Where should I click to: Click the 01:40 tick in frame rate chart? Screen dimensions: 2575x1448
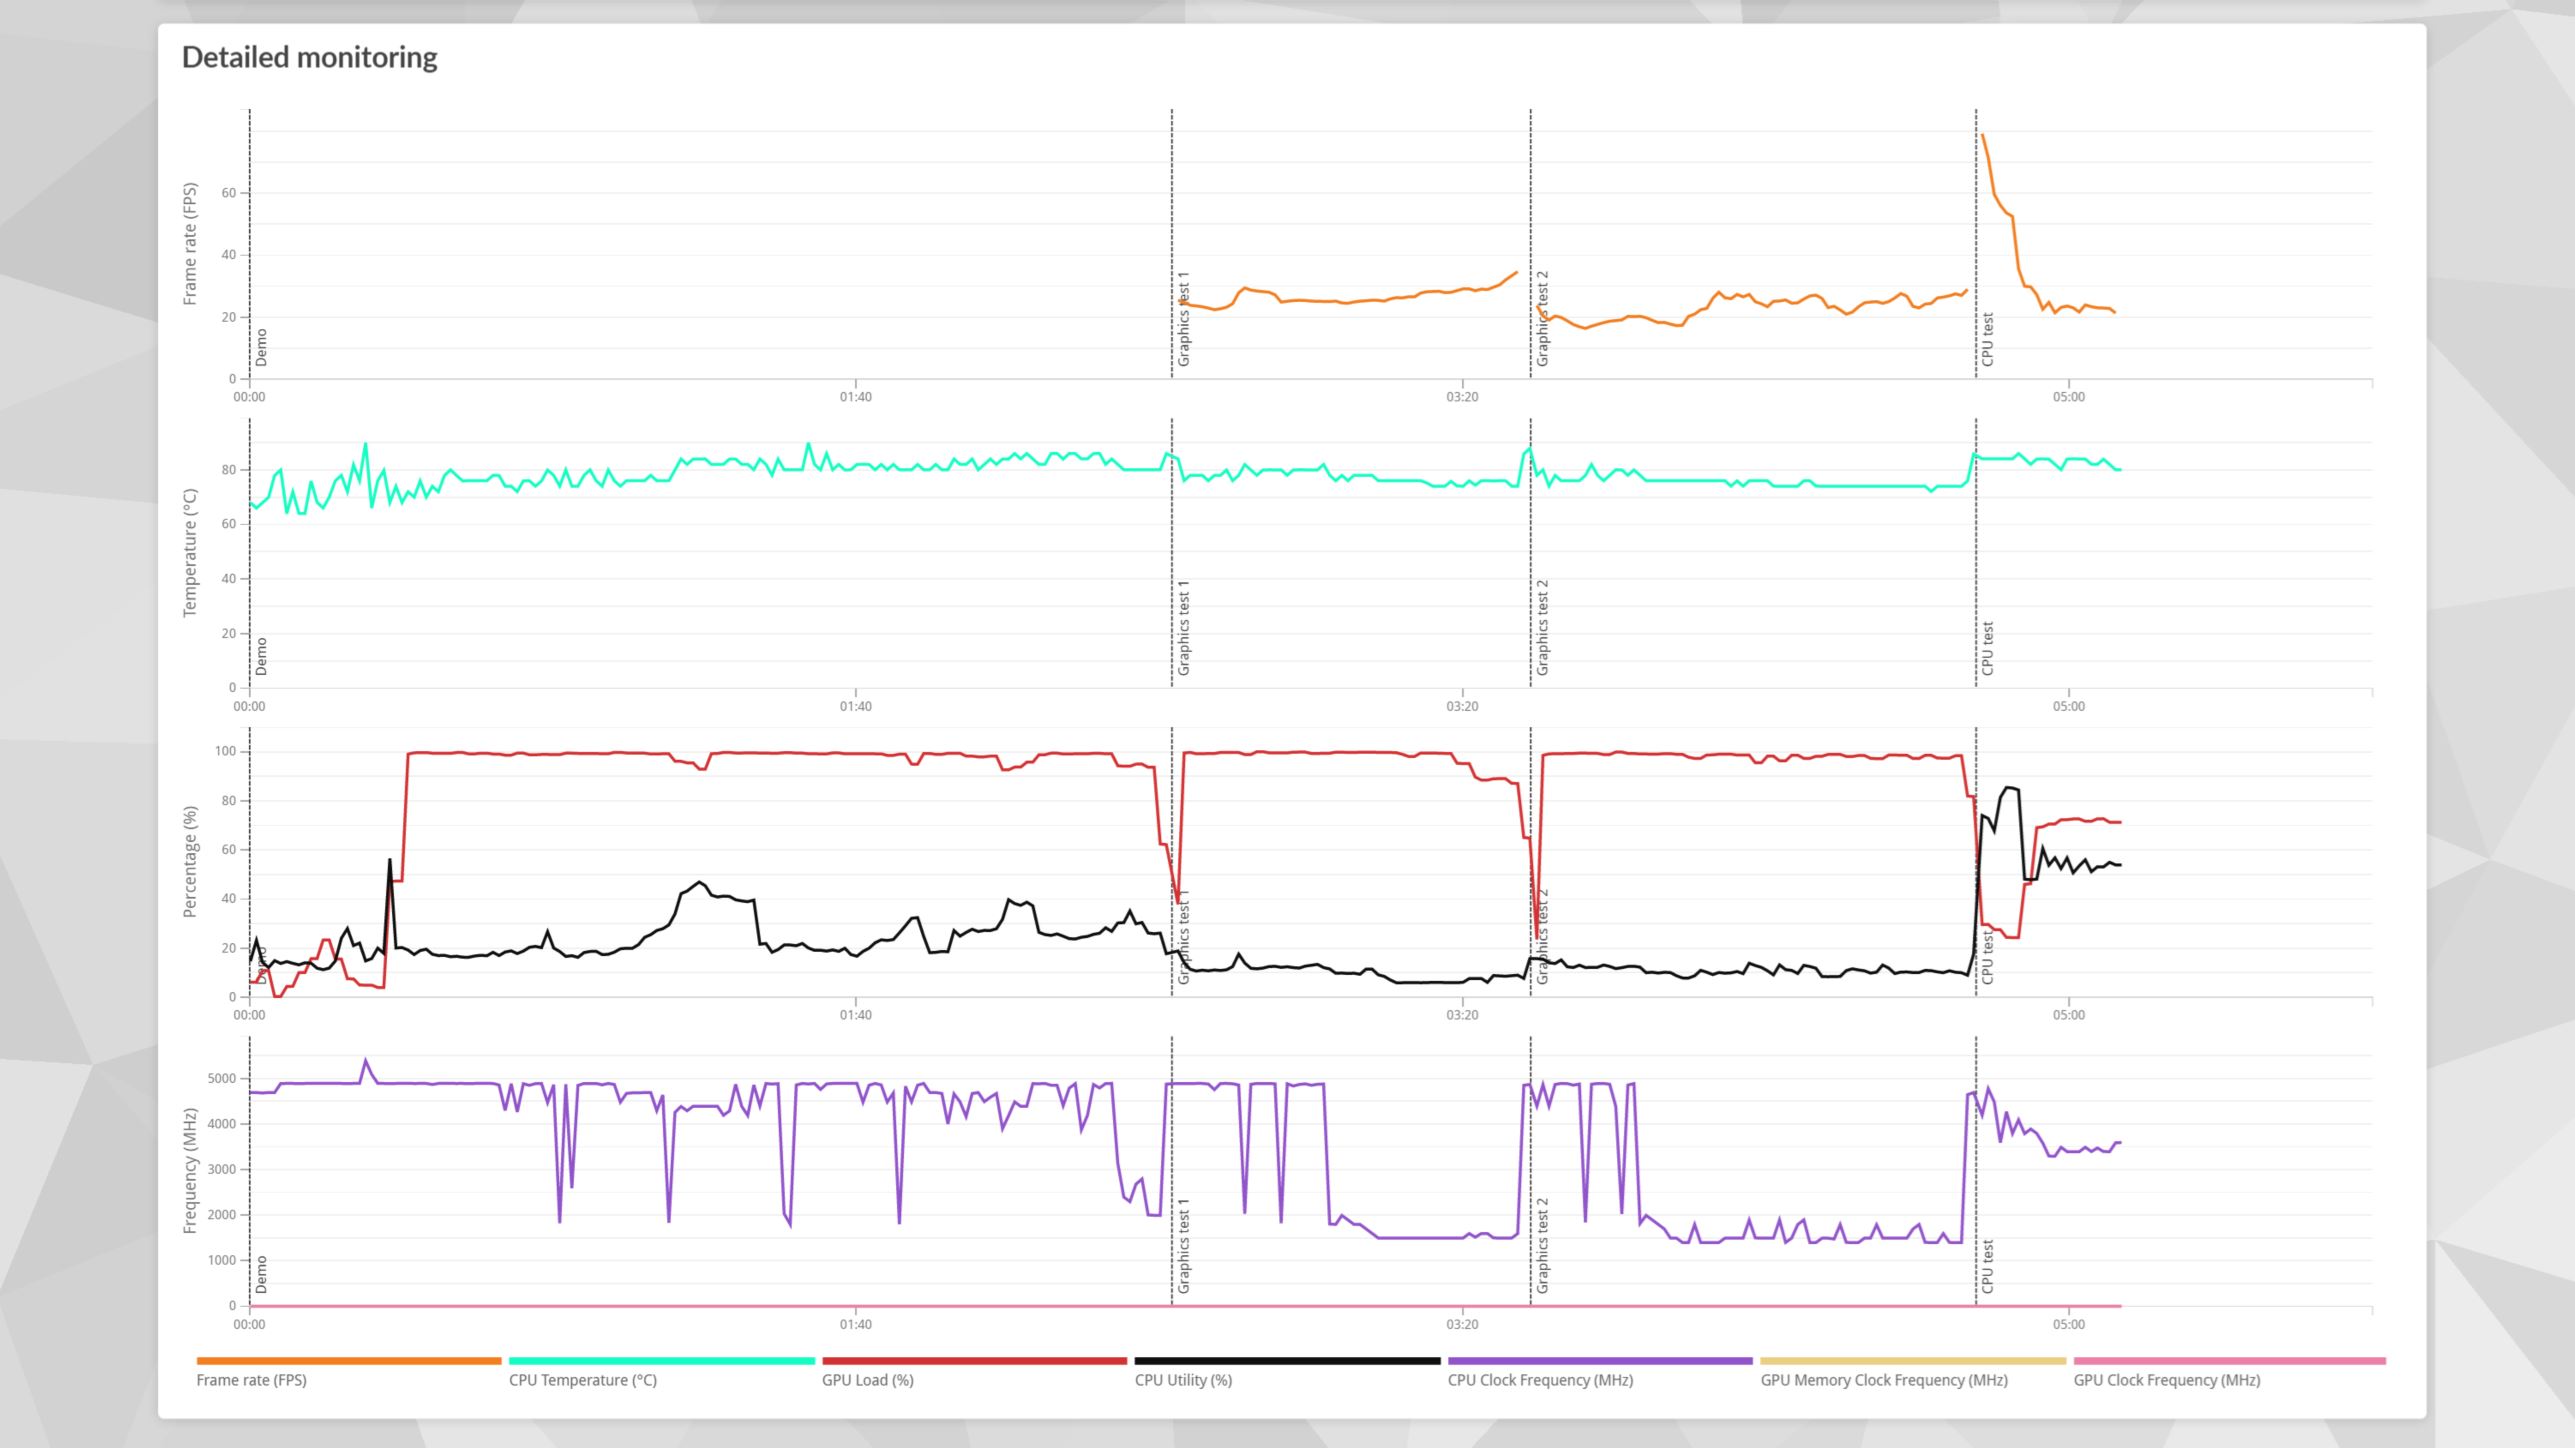tap(855, 397)
